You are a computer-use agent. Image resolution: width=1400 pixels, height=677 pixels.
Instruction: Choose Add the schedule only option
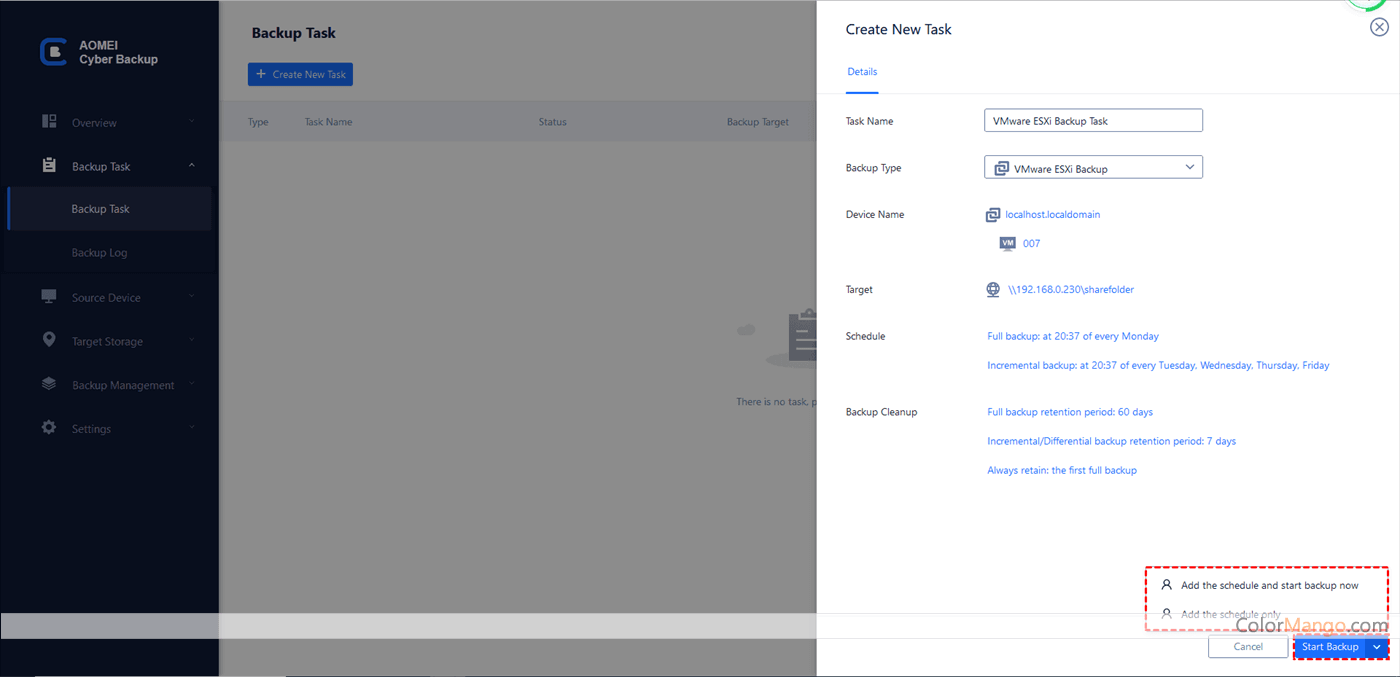point(1230,613)
